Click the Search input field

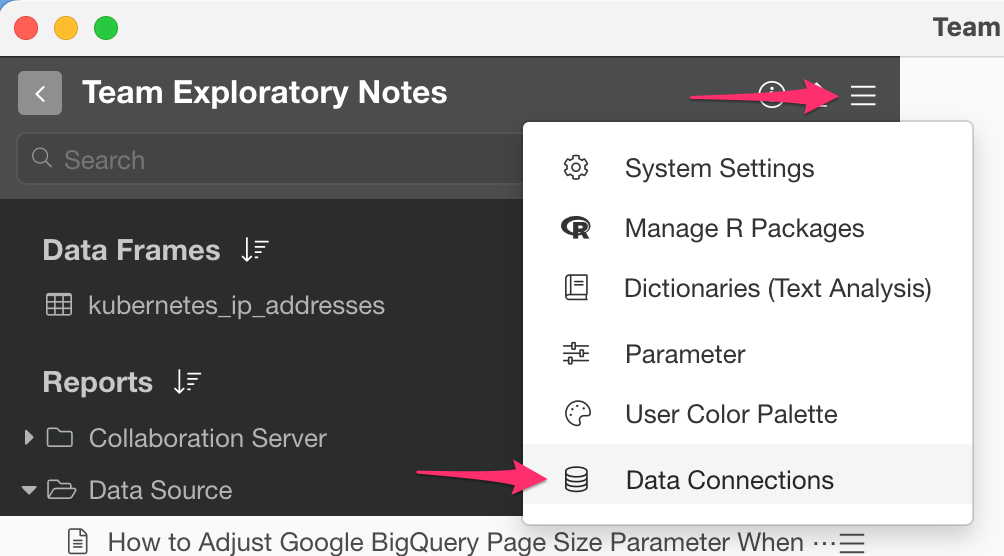(269, 159)
